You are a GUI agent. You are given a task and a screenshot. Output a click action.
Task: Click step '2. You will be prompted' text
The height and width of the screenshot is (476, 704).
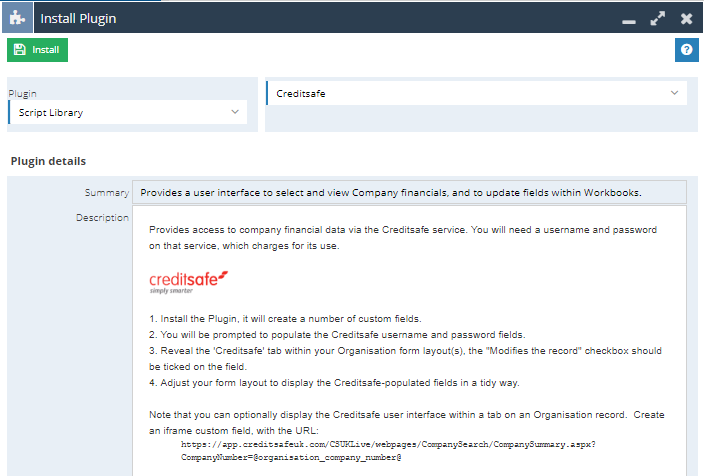tap(337, 335)
